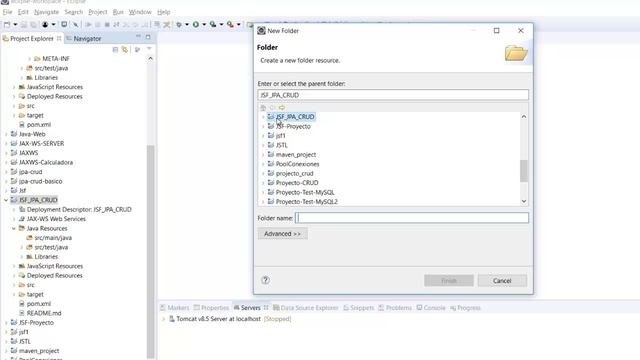Expand JSF_JPA_CRUD in the dialog folder tree
The height and width of the screenshot is (360, 640).
263,117
